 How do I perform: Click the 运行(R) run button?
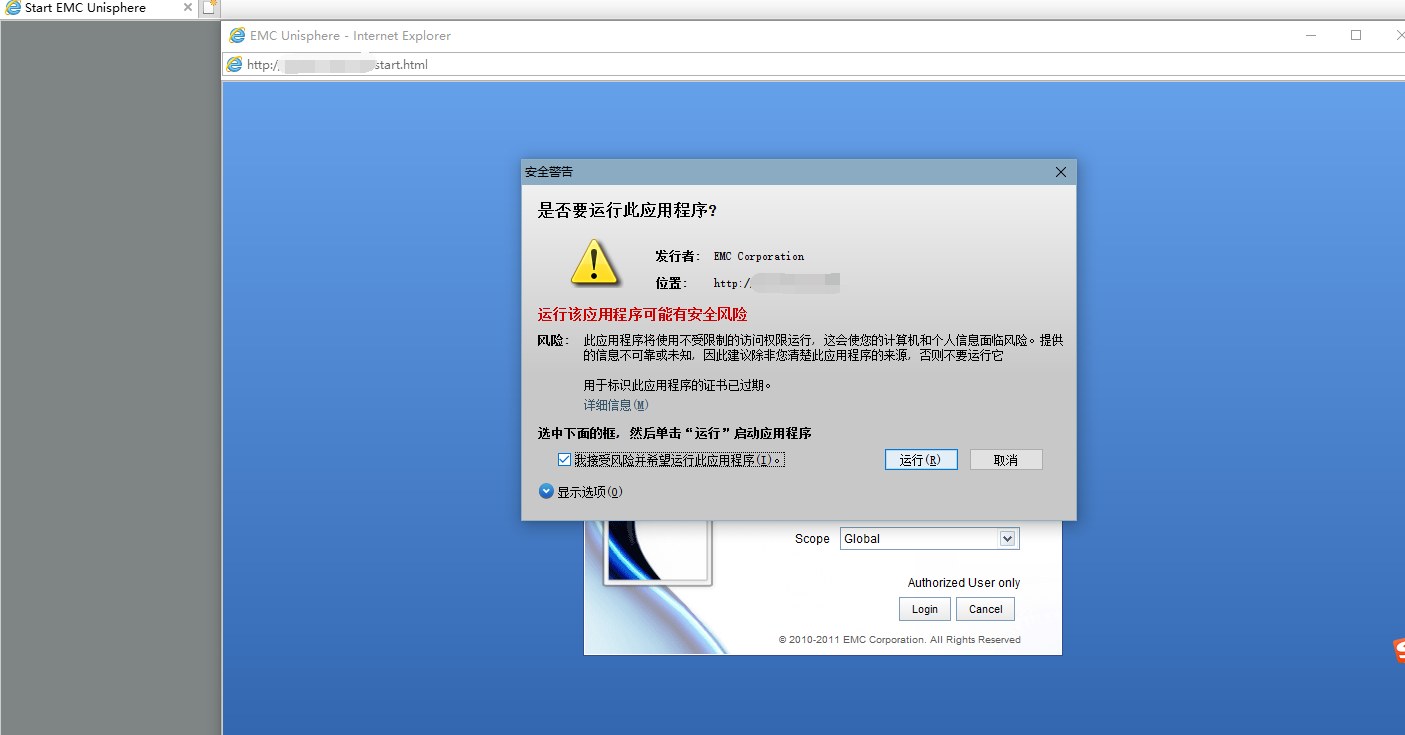921,460
